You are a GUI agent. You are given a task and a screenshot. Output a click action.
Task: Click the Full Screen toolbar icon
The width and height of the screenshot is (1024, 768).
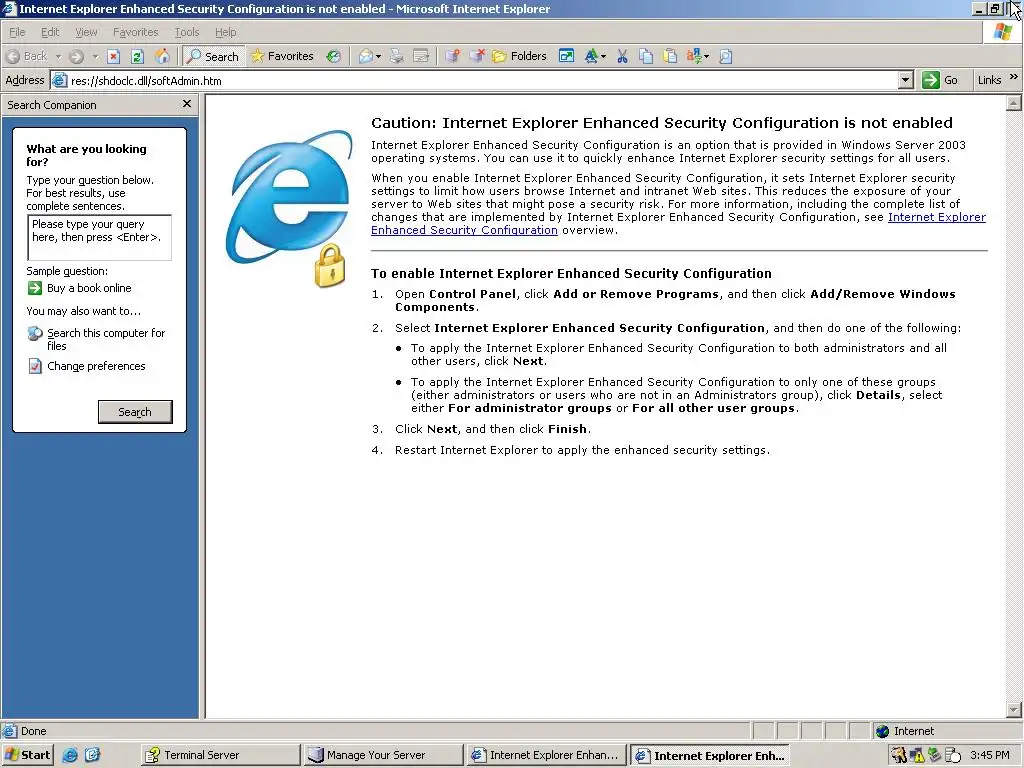click(566, 57)
